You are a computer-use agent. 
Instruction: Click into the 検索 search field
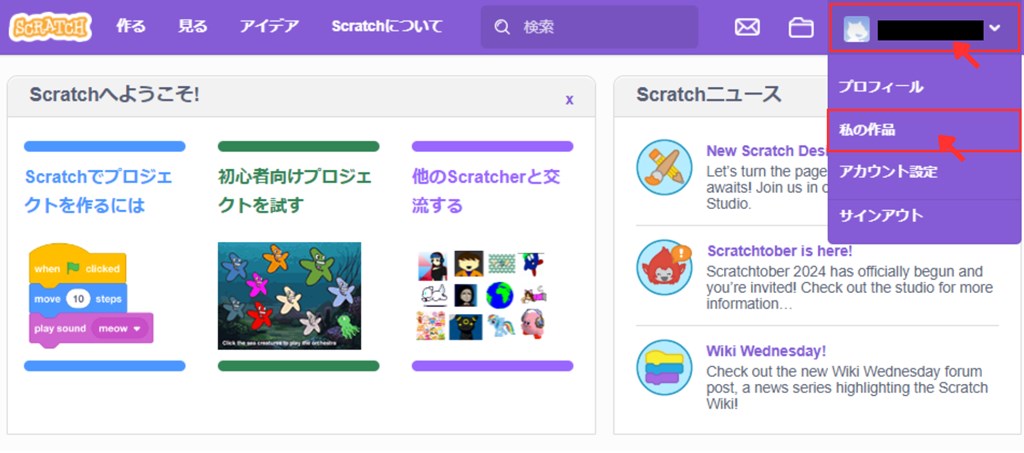[589, 27]
